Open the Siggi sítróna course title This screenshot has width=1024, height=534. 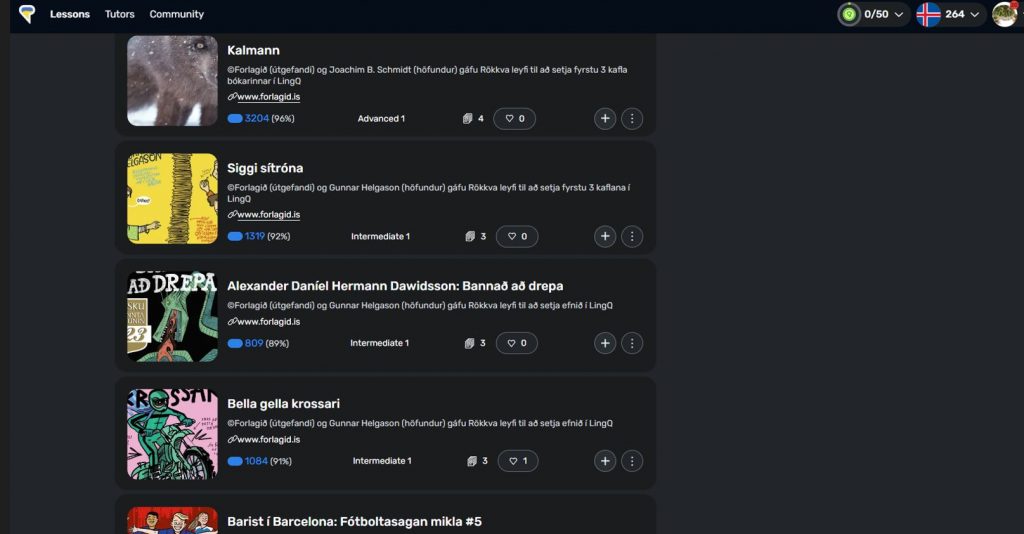(x=265, y=168)
